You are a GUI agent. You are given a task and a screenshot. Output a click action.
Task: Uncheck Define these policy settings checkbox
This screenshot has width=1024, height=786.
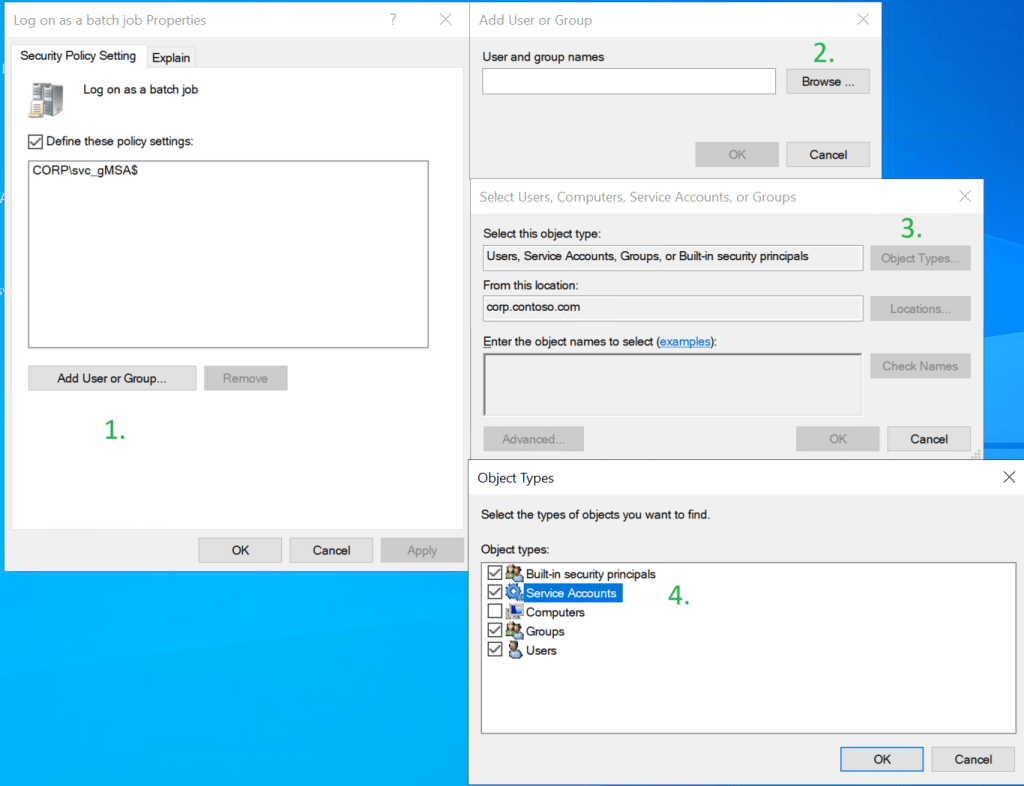(x=36, y=142)
